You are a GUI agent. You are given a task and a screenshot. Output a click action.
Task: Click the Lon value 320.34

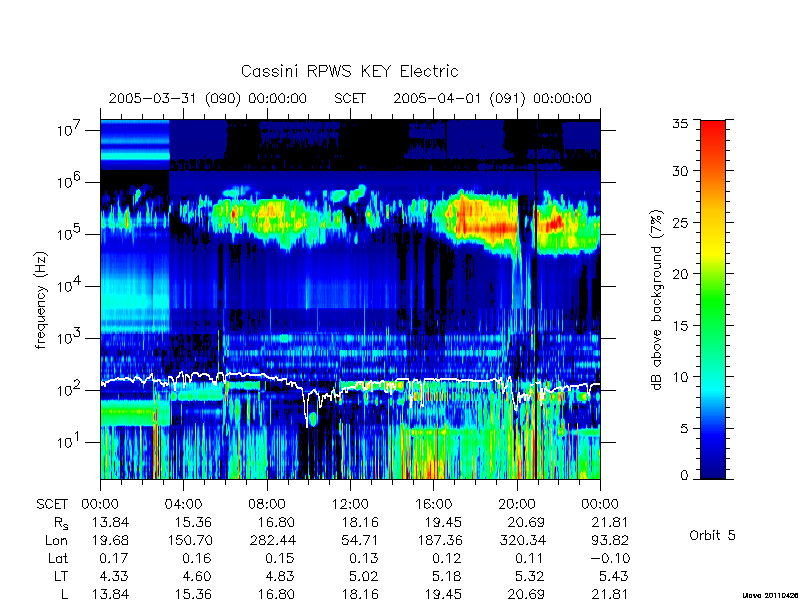(523, 540)
